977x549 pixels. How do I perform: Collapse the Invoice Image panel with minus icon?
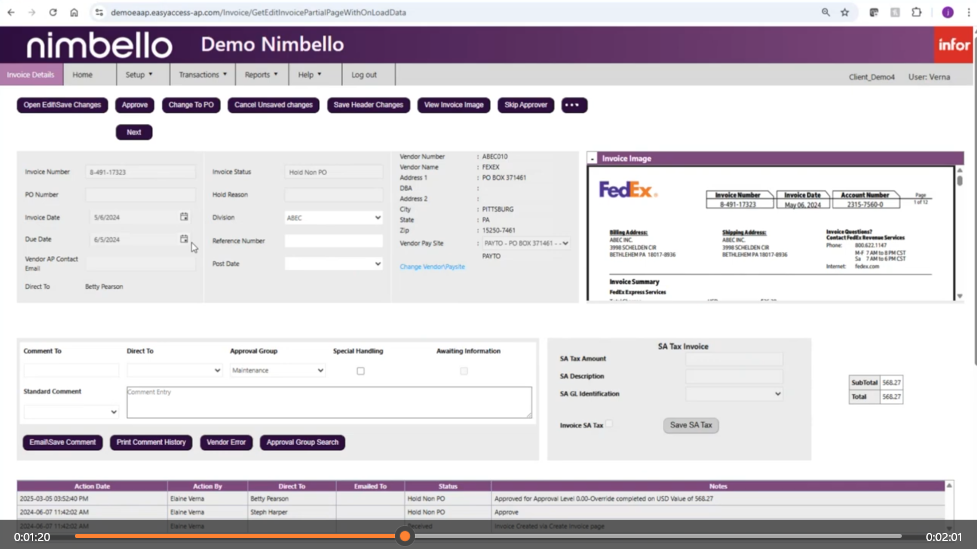[592, 158]
